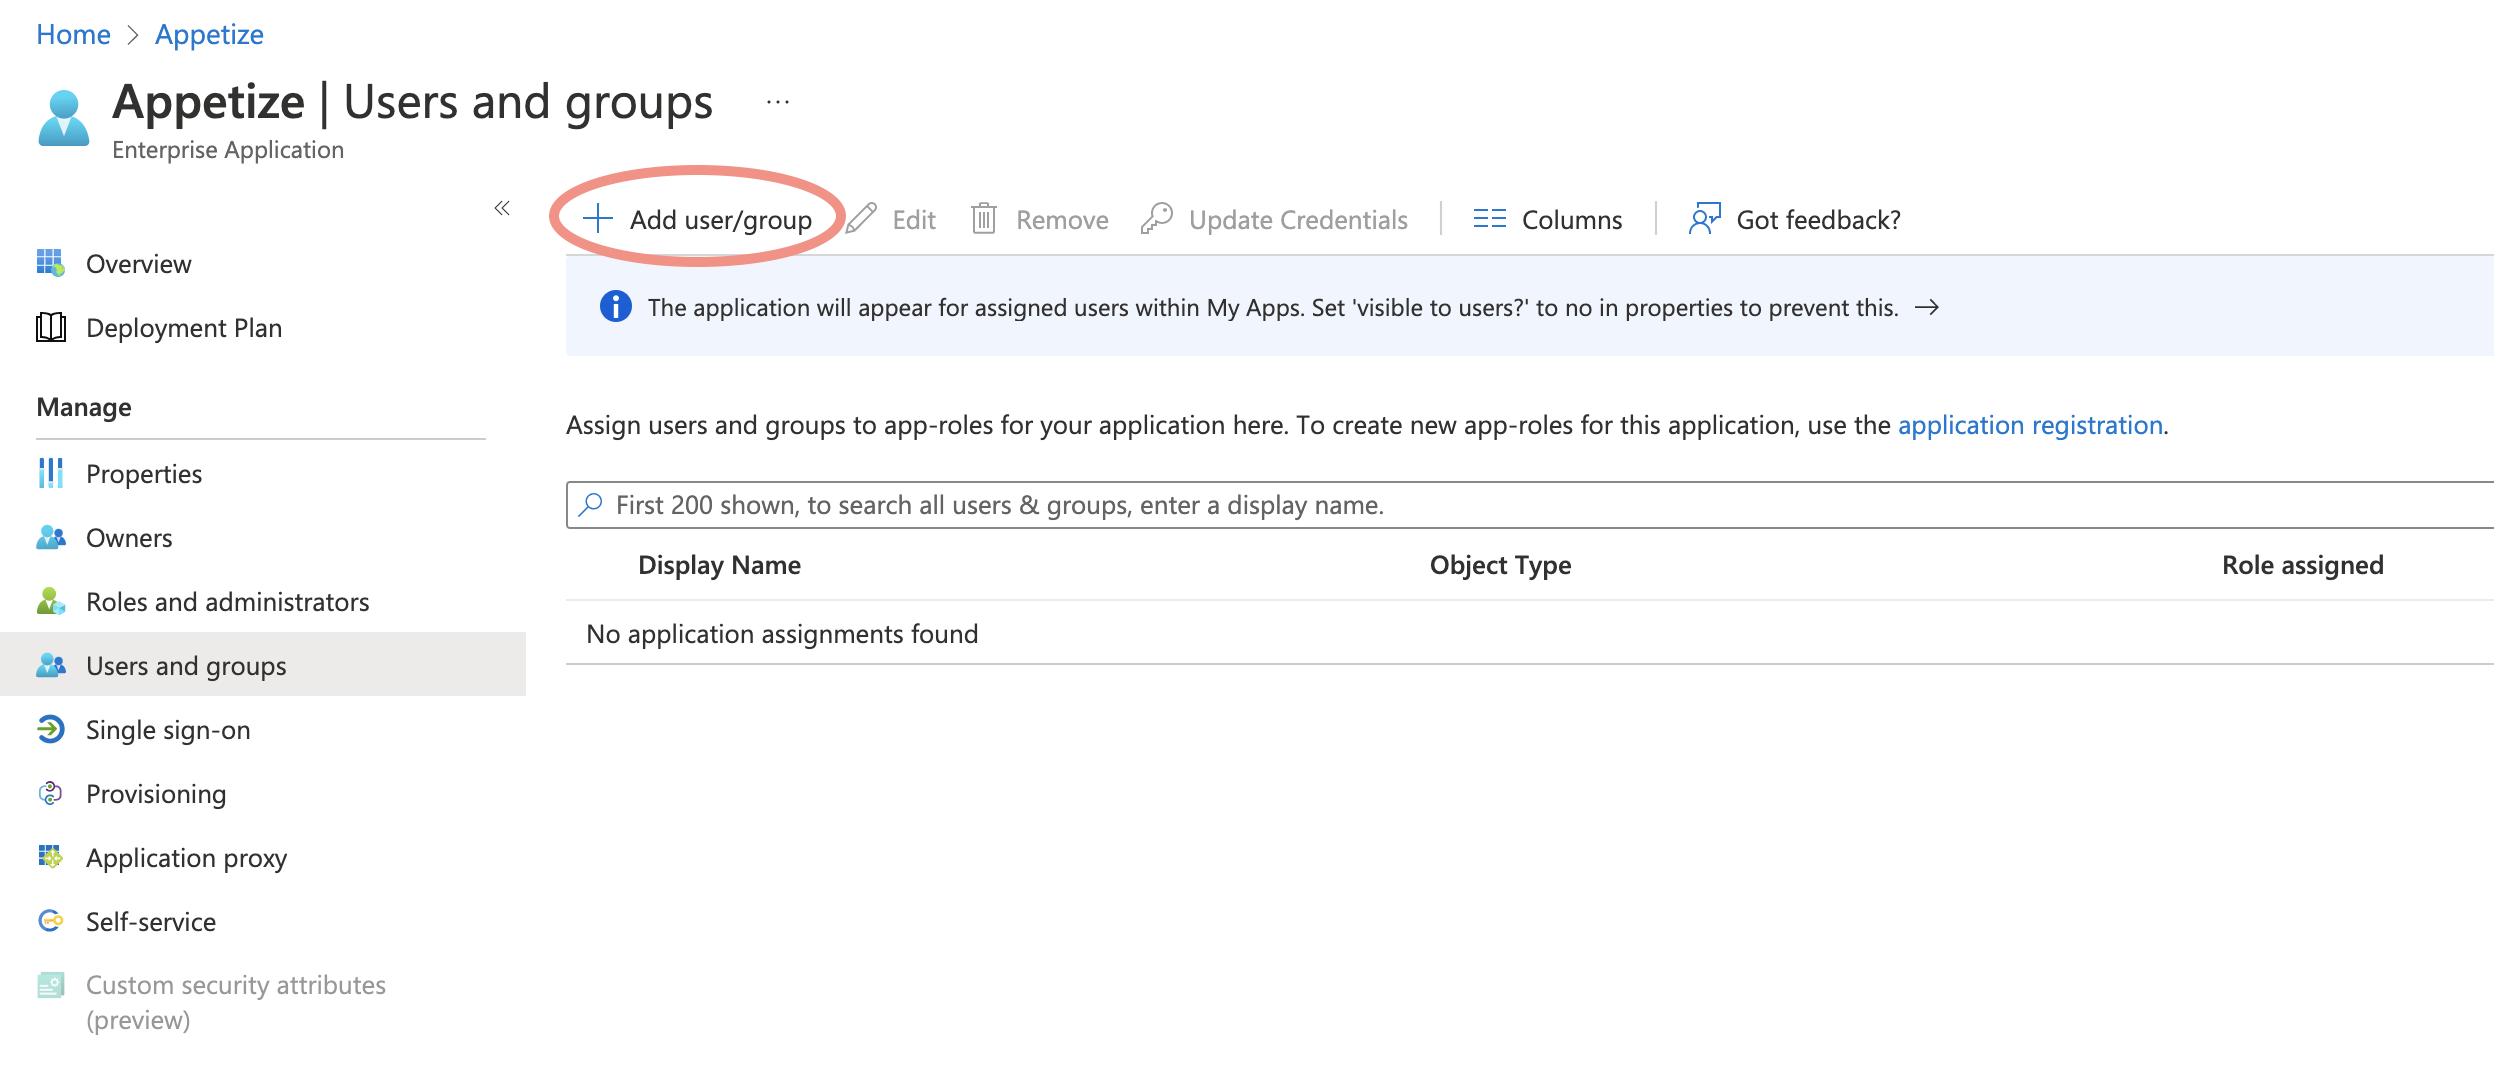Click the Update Credentials key icon
This screenshot has width=2494, height=1070.
click(1157, 219)
